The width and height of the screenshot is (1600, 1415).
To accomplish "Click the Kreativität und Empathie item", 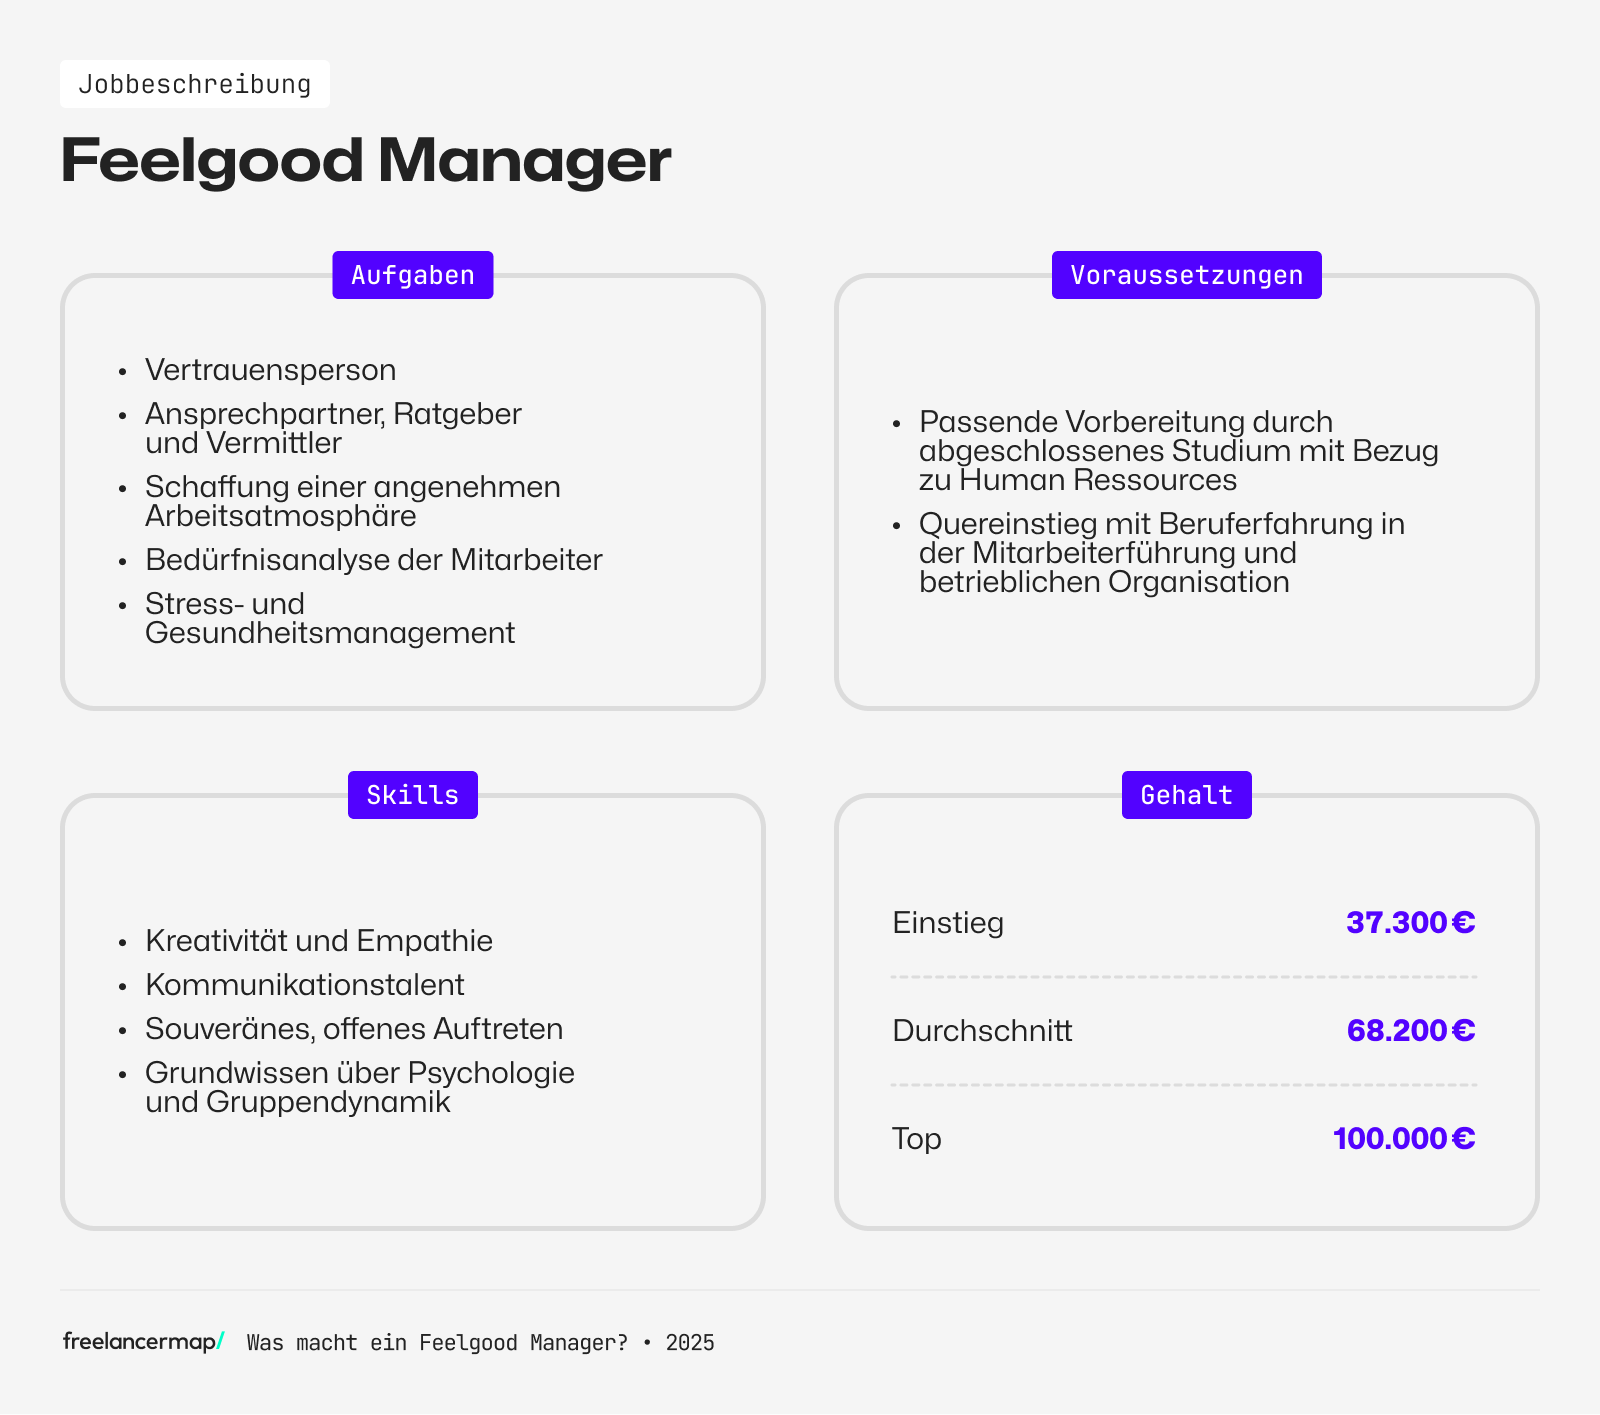I will click(x=318, y=941).
